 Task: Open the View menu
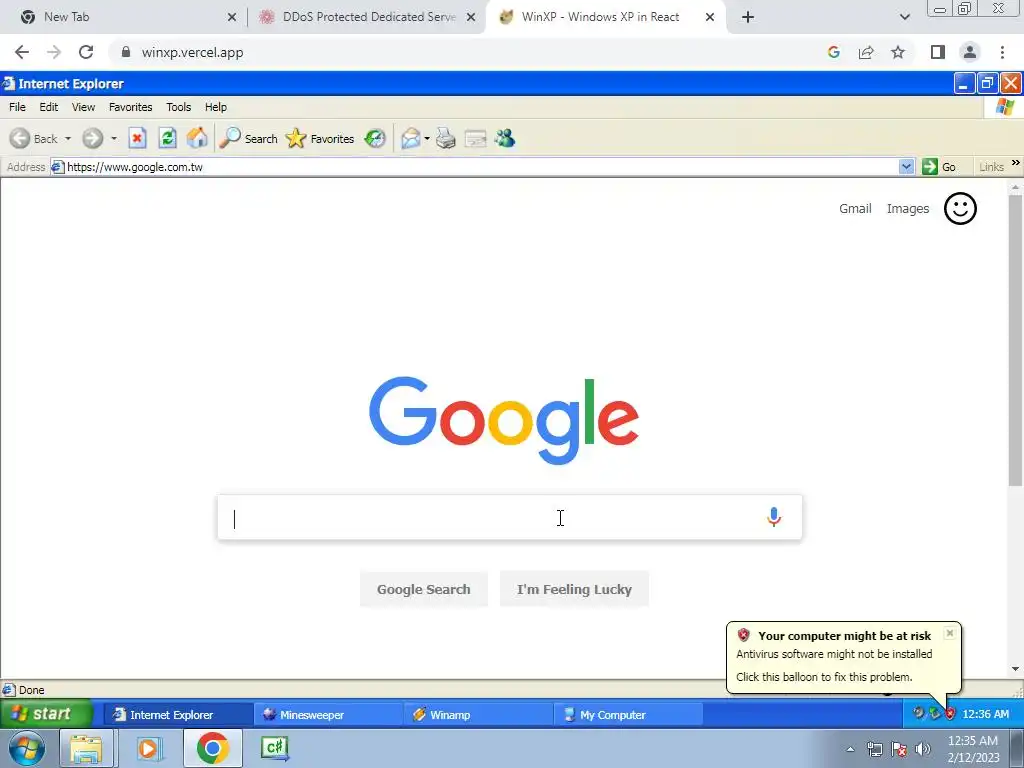point(83,107)
